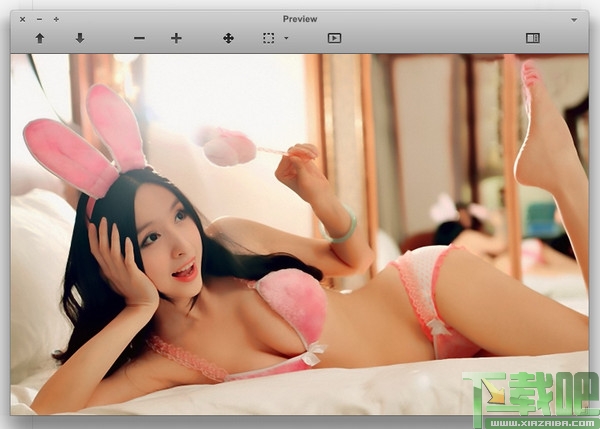
Task: Go to previous image with up arrow
Action: [x=40, y=38]
